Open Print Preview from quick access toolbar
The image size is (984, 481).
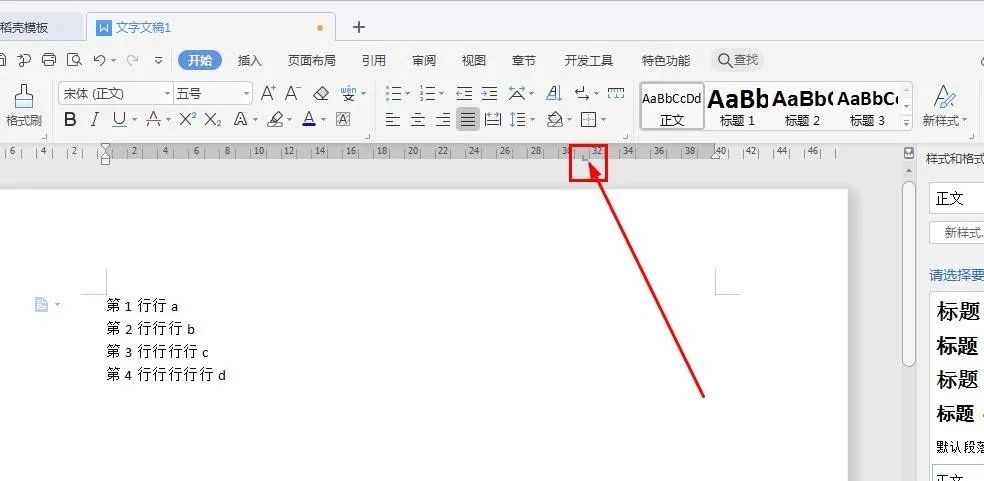75,60
